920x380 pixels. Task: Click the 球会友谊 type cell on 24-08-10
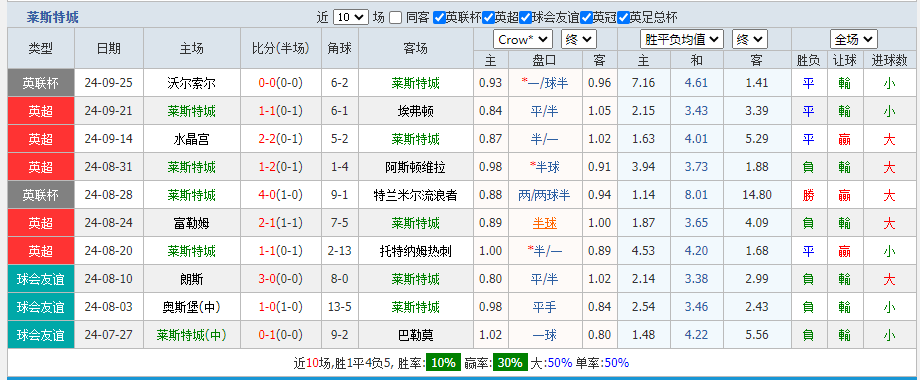coord(41,280)
